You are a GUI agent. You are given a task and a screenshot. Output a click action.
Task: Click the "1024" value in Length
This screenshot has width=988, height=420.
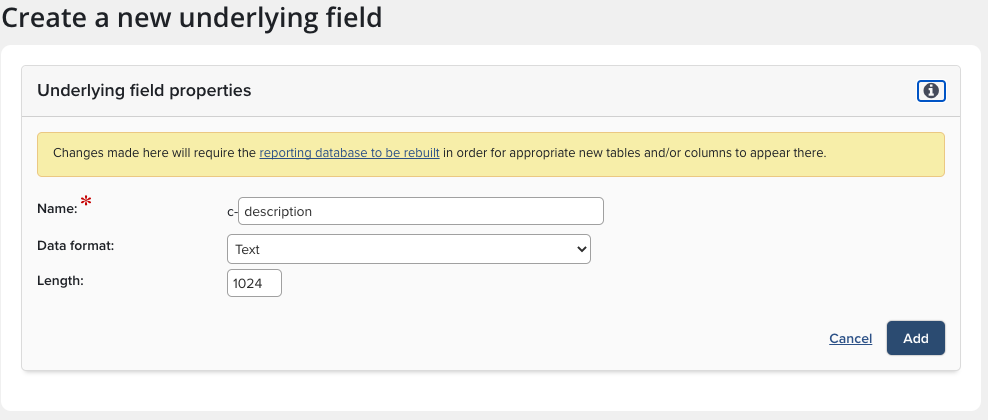[x=247, y=284]
